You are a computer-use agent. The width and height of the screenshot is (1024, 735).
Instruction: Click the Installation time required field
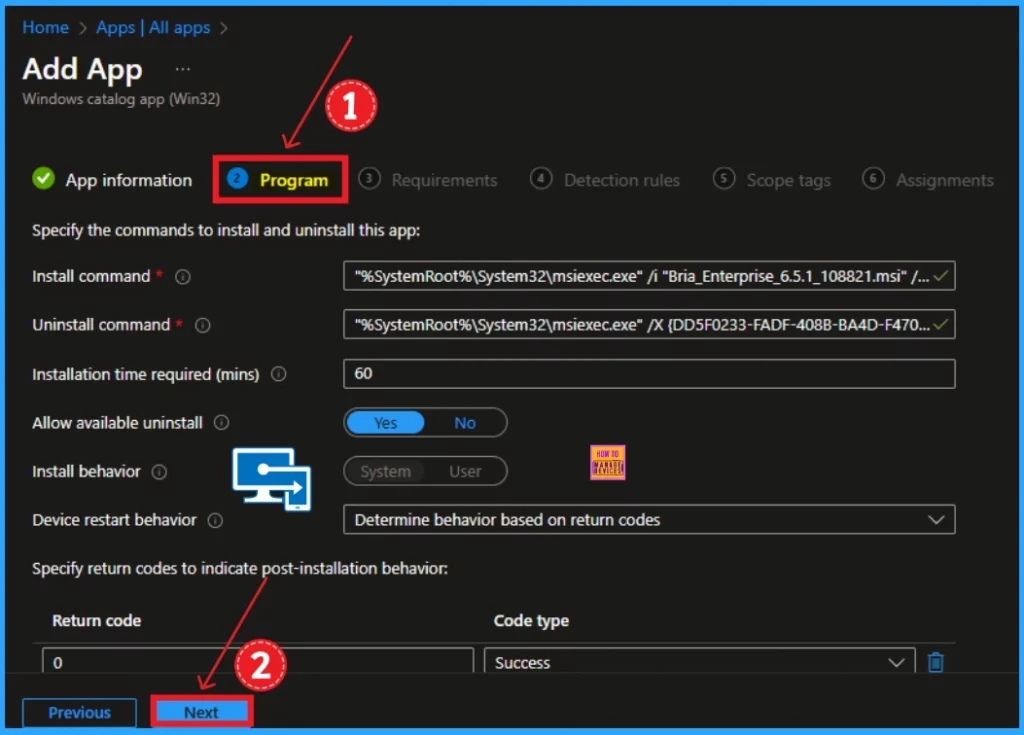point(648,374)
